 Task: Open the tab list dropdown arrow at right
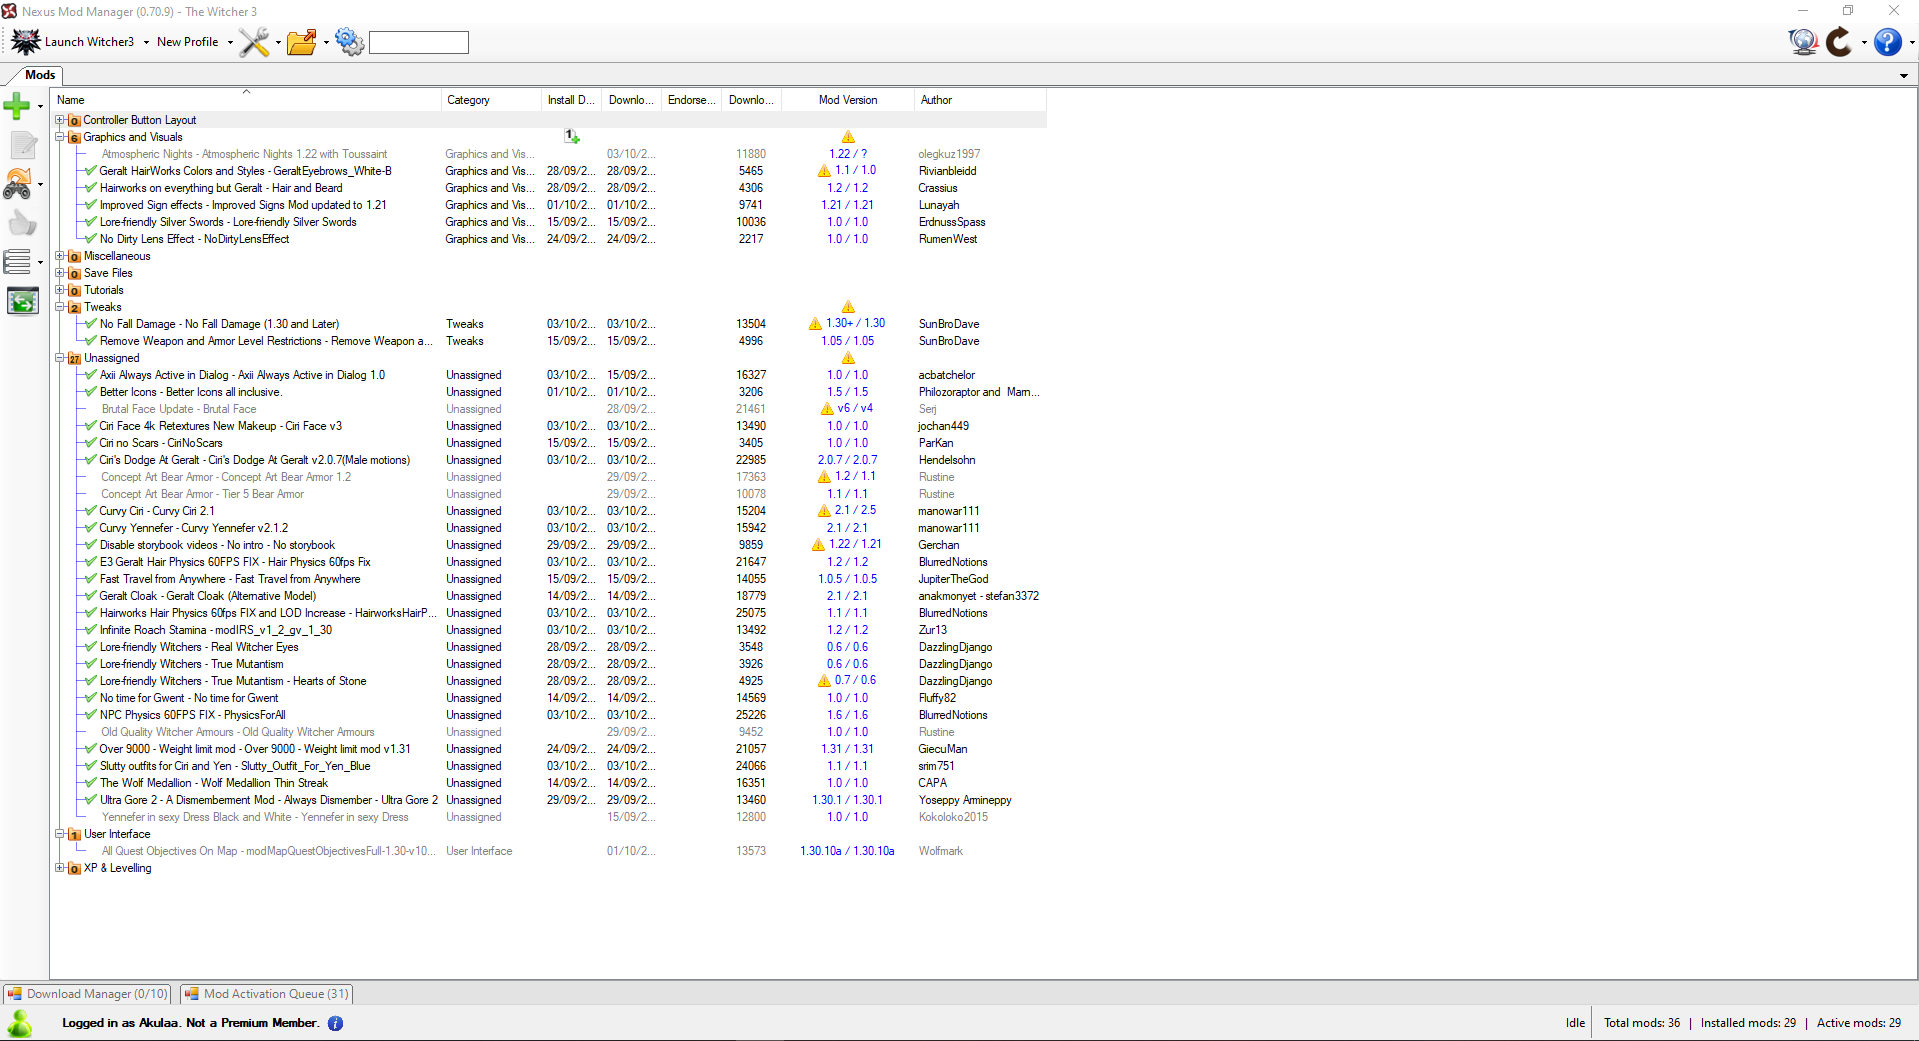click(1904, 76)
